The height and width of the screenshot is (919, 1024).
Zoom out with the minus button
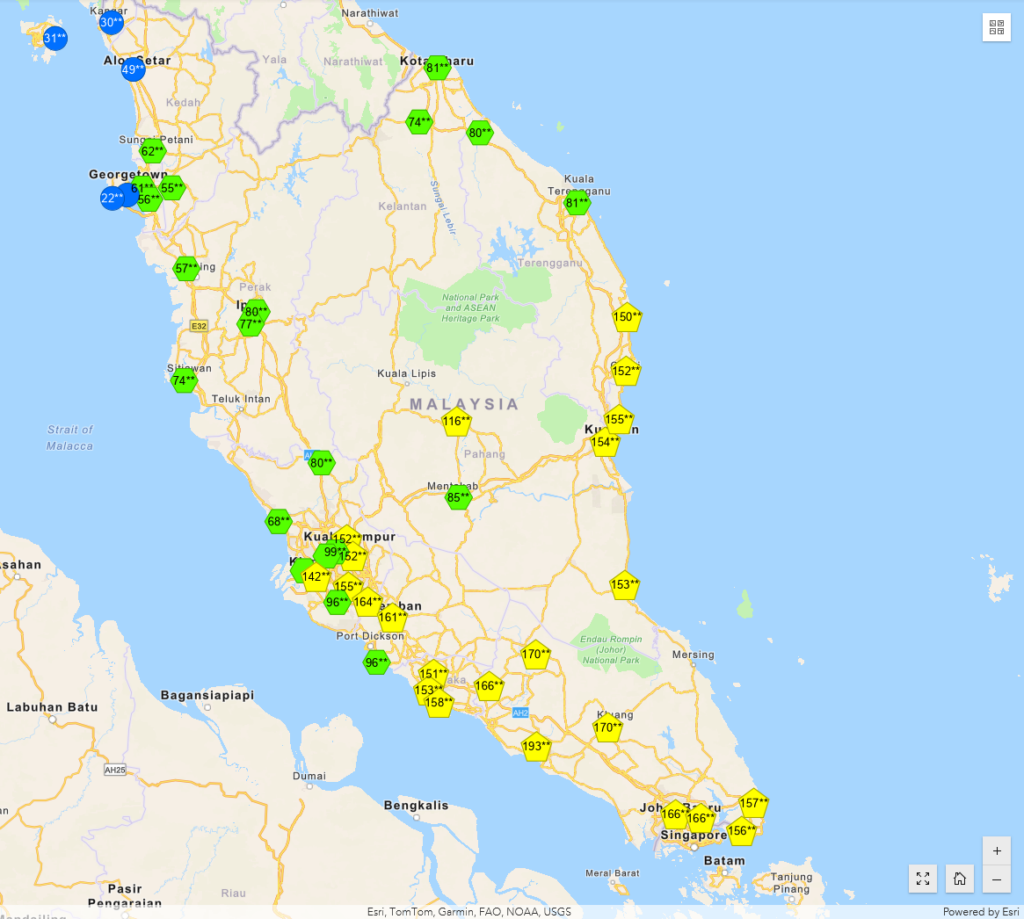coord(997,879)
